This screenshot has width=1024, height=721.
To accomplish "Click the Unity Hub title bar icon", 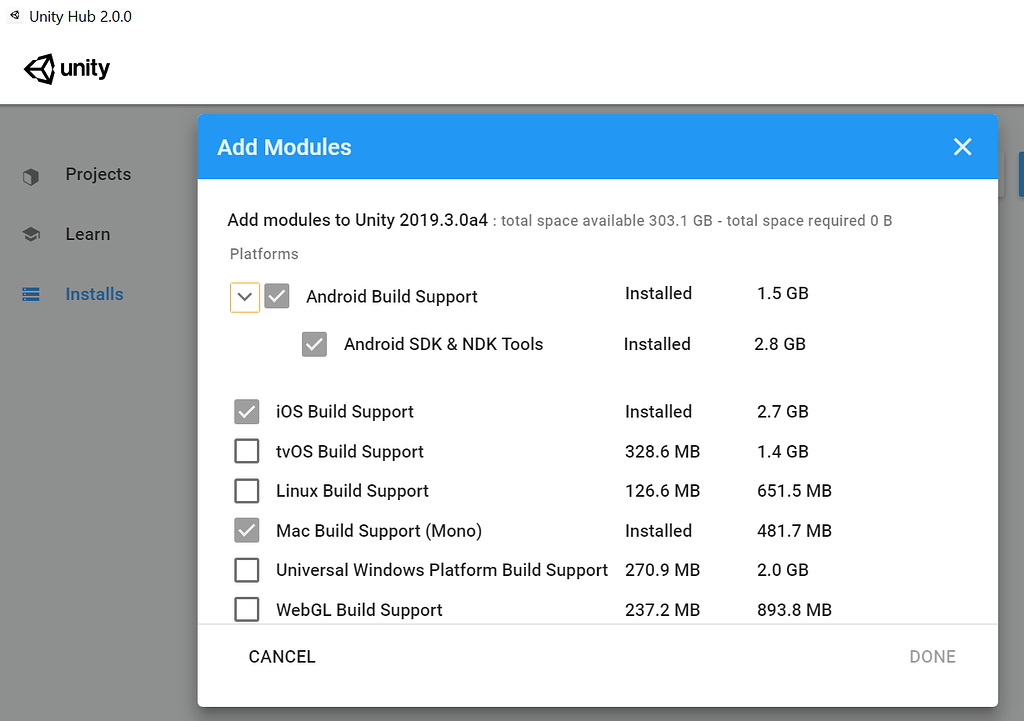I will (x=14, y=16).
